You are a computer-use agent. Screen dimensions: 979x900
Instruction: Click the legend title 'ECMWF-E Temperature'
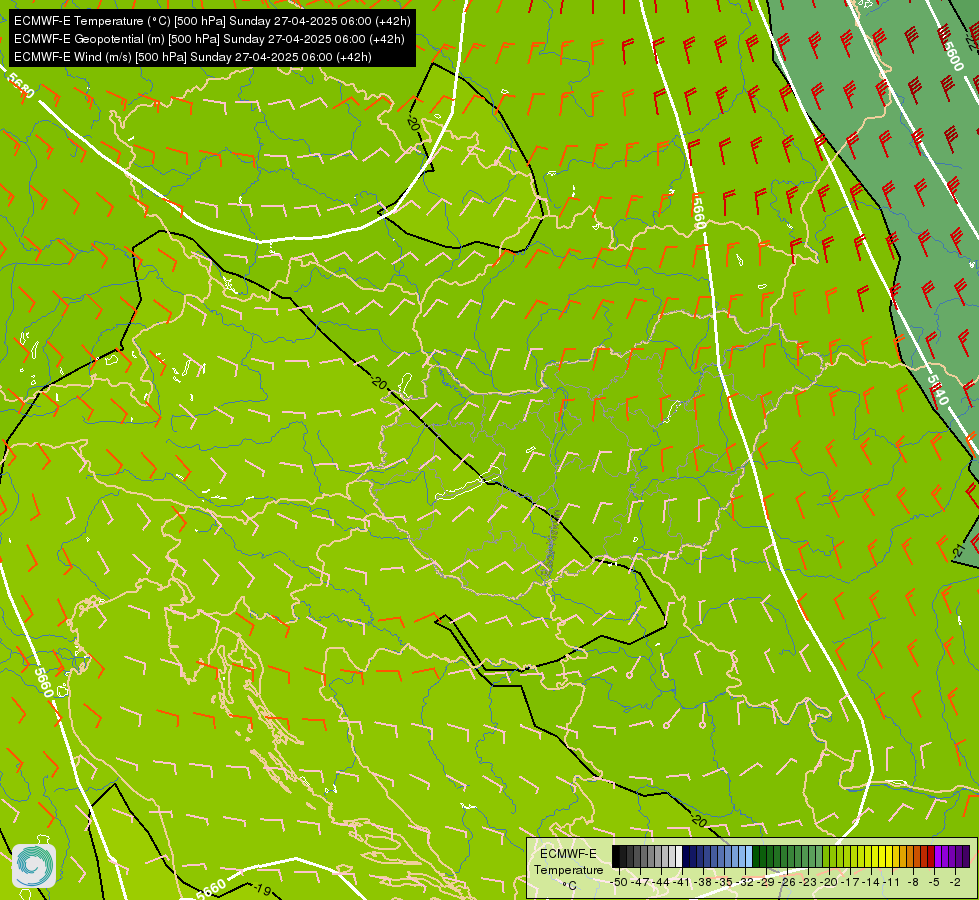pos(568,861)
